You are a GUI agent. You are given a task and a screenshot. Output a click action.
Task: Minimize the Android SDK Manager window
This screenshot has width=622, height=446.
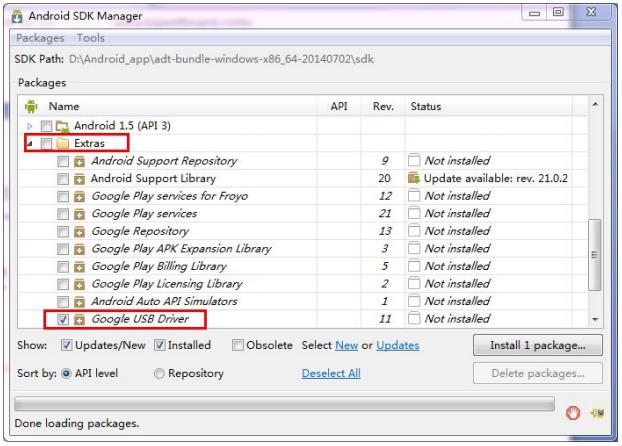[534, 13]
